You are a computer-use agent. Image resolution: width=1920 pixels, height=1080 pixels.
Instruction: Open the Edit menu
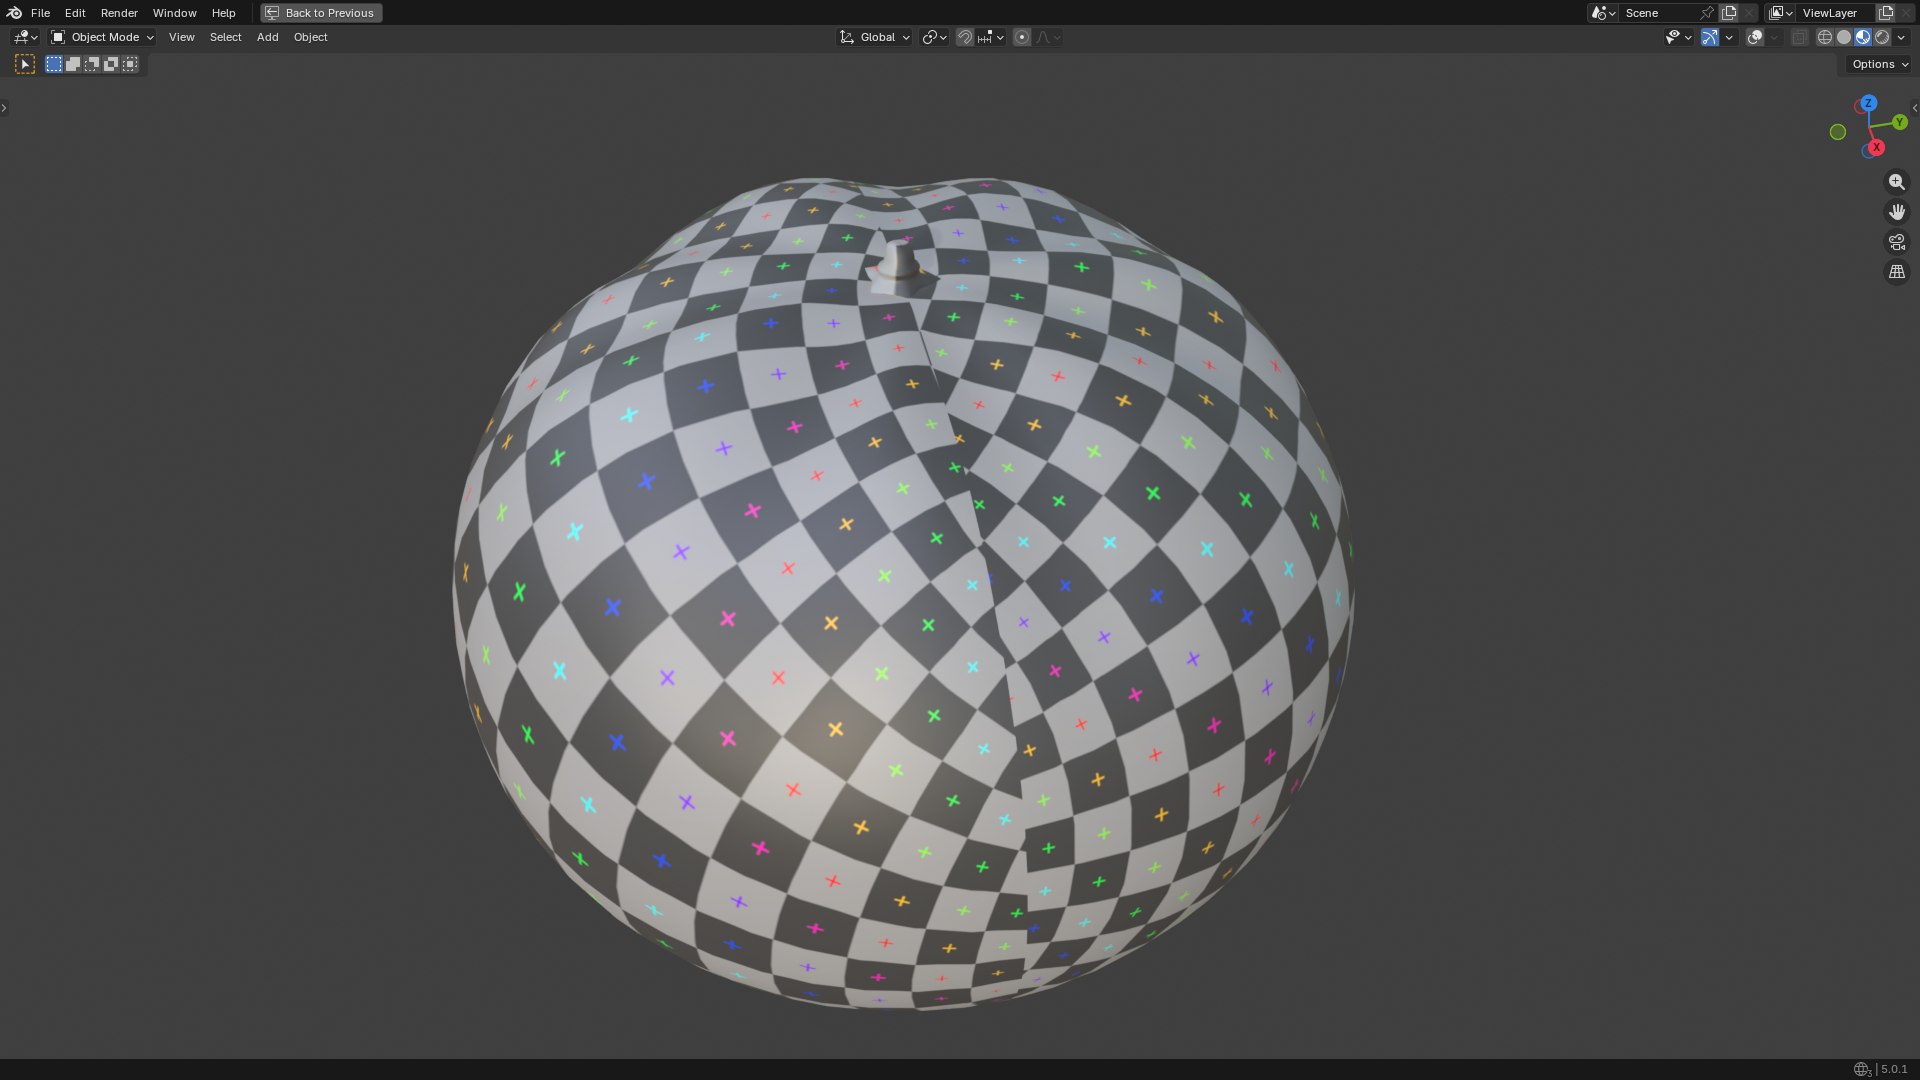pyautogui.click(x=75, y=13)
